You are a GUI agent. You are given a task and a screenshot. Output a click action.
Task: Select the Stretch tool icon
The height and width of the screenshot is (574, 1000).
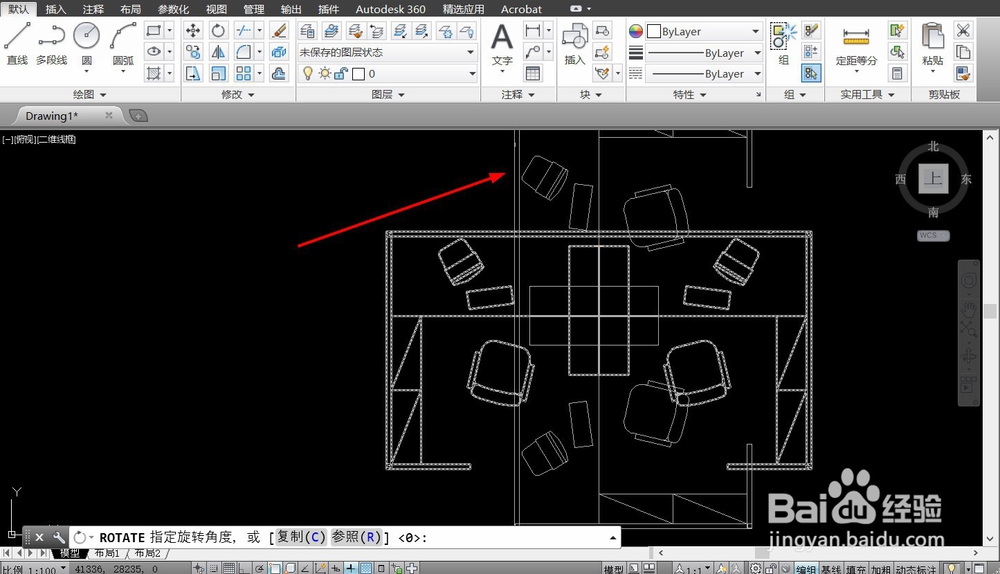tap(193, 73)
